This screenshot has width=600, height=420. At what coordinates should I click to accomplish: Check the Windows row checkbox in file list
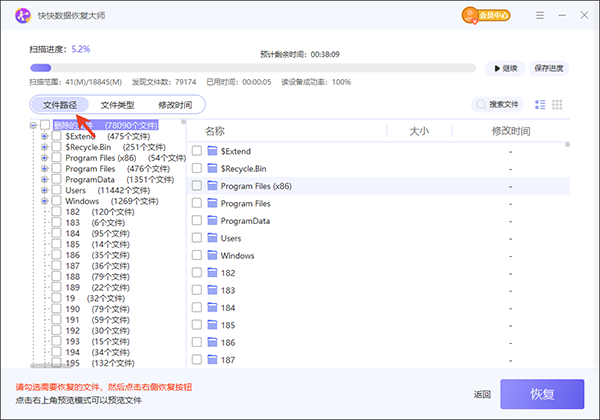[197, 255]
